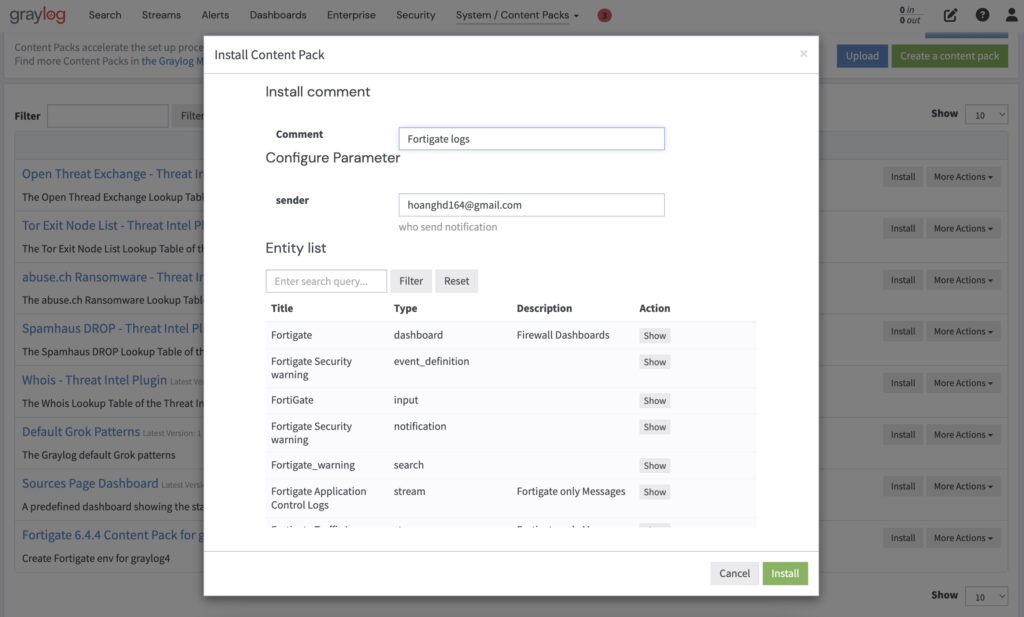The height and width of the screenshot is (617, 1024).
Task: Show the Fortigate dashboard entity
Action: [x=654, y=336]
